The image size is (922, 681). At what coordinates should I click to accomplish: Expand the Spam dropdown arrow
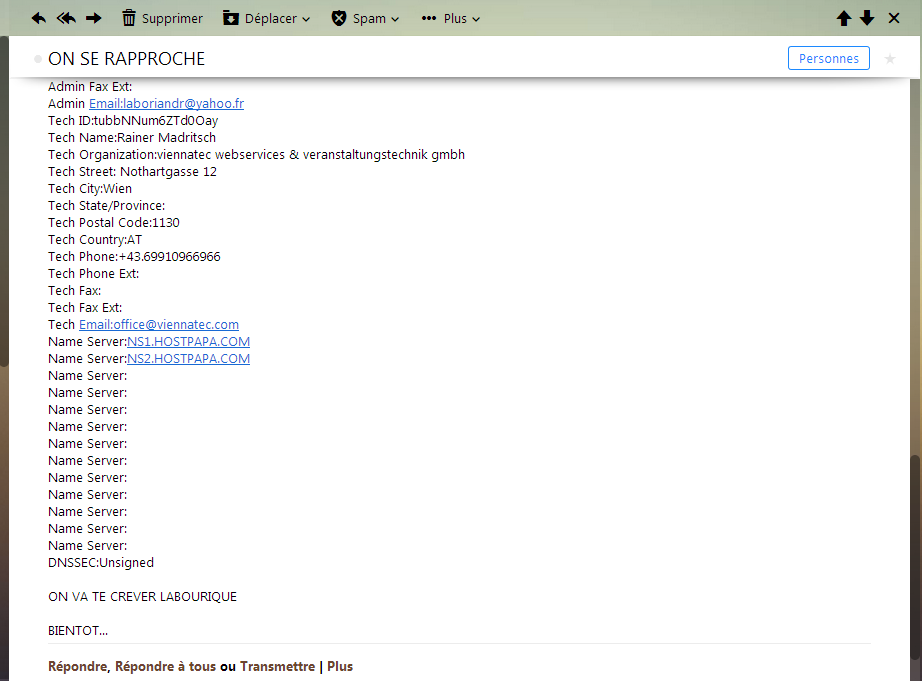tap(395, 19)
